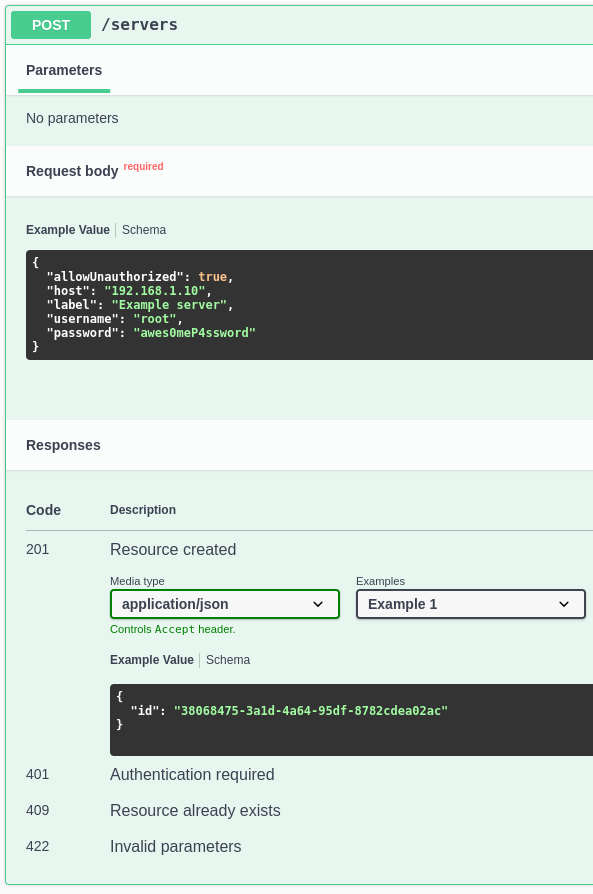Screen dimensions: 593x894
Task: Click the "Examples" label above dropdown
Action: (380, 581)
